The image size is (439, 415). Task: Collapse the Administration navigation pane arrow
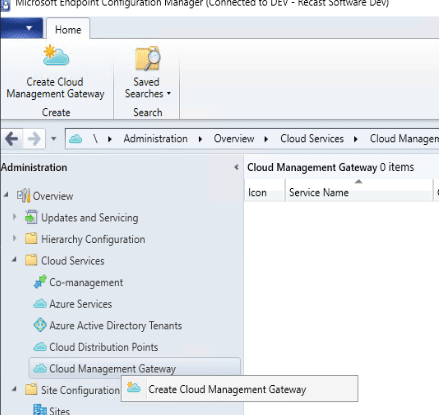click(x=236, y=167)
